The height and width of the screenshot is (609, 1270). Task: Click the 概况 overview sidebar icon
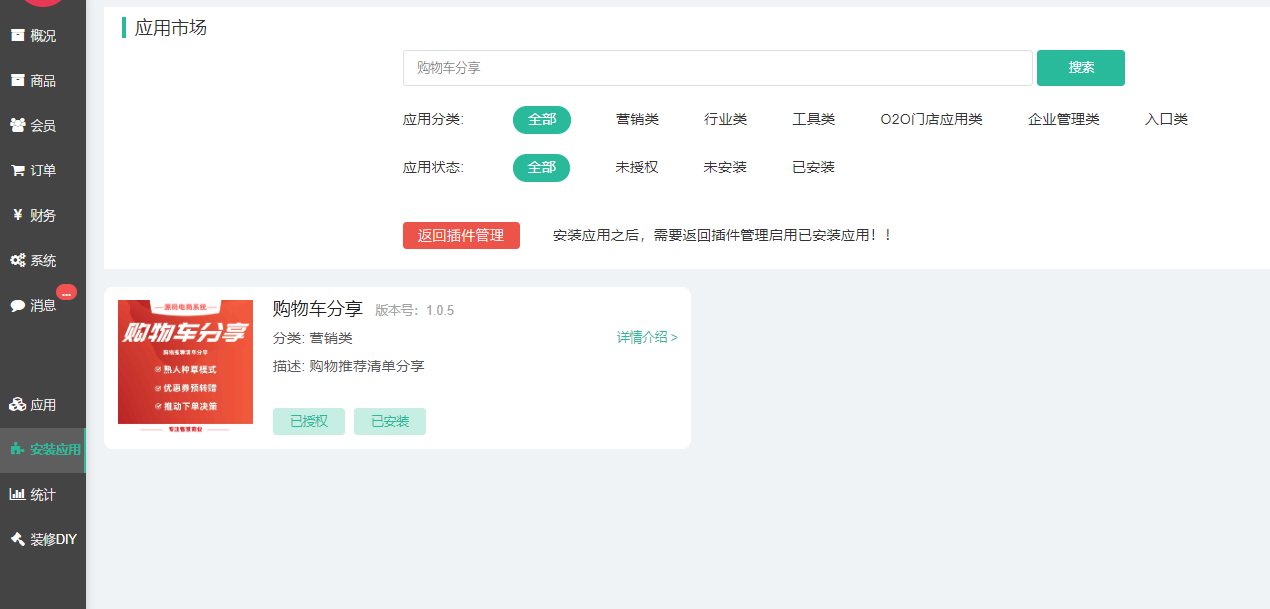[17, 35]
